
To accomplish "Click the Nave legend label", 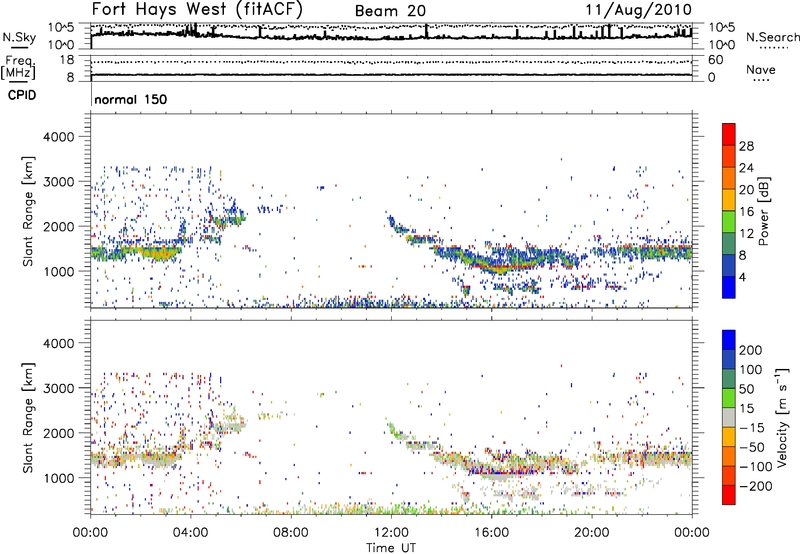I will tap(761, 69).
